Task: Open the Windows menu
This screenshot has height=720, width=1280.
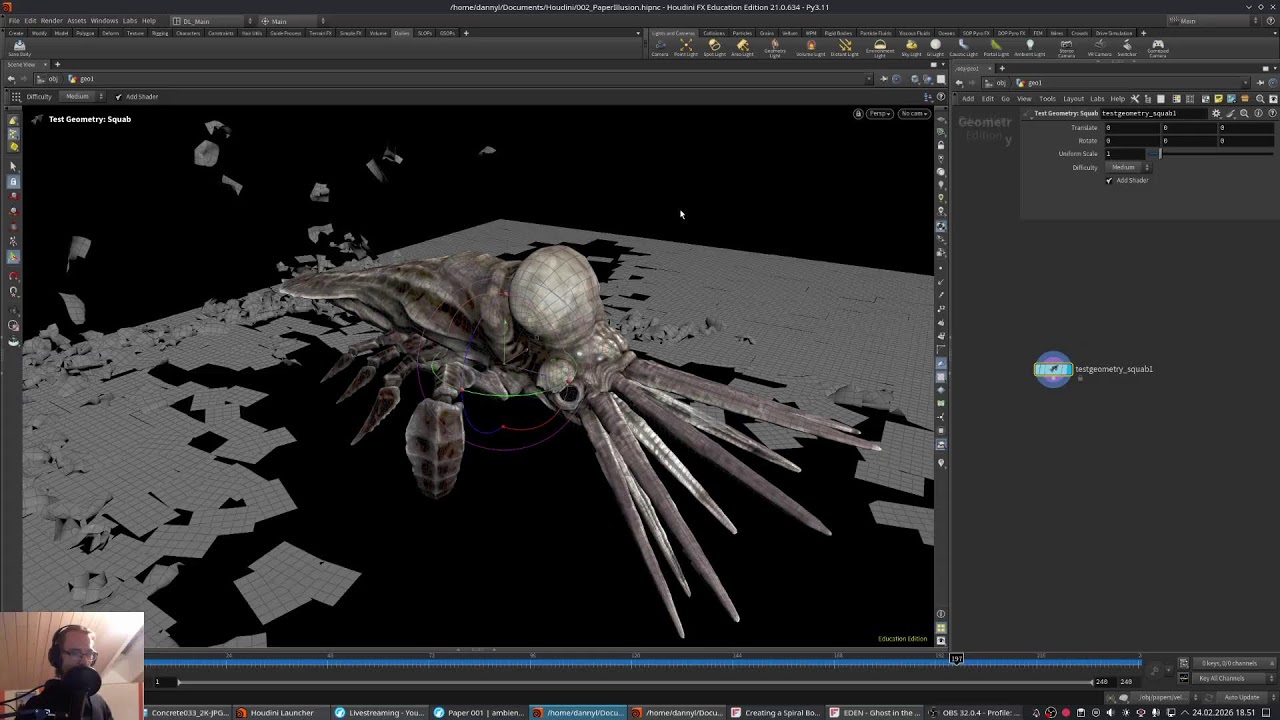Action: pyautogui.click(x=104, y=21)
